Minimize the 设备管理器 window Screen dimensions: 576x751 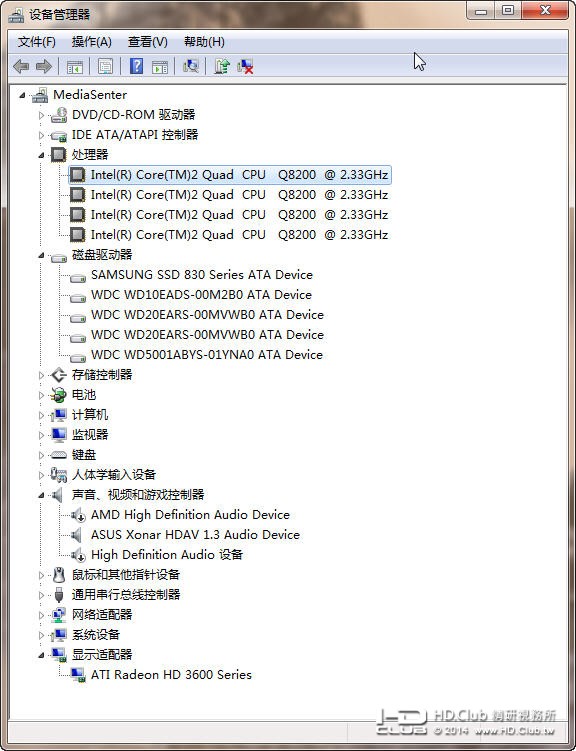[481, 10]
